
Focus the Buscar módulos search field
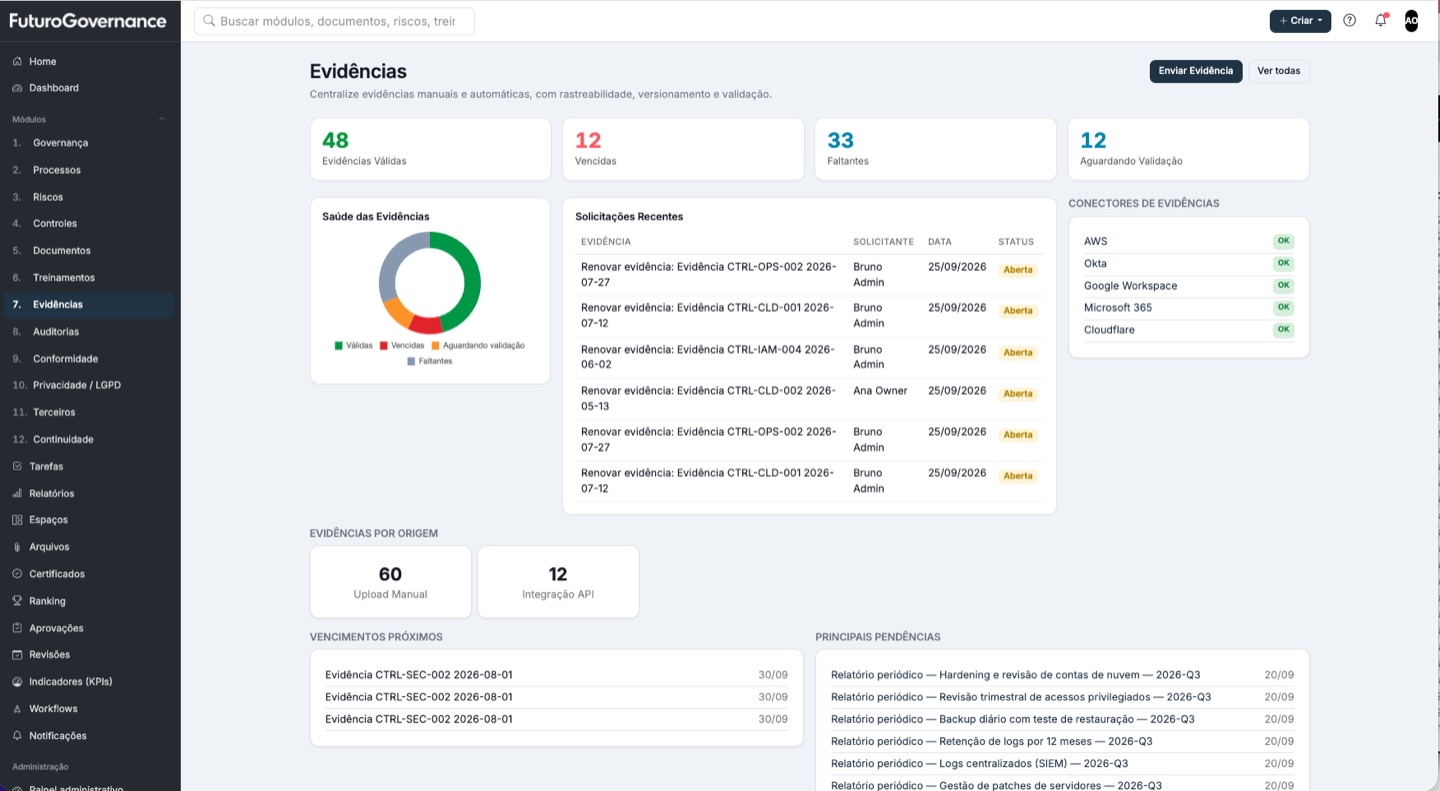coord(334,21)
